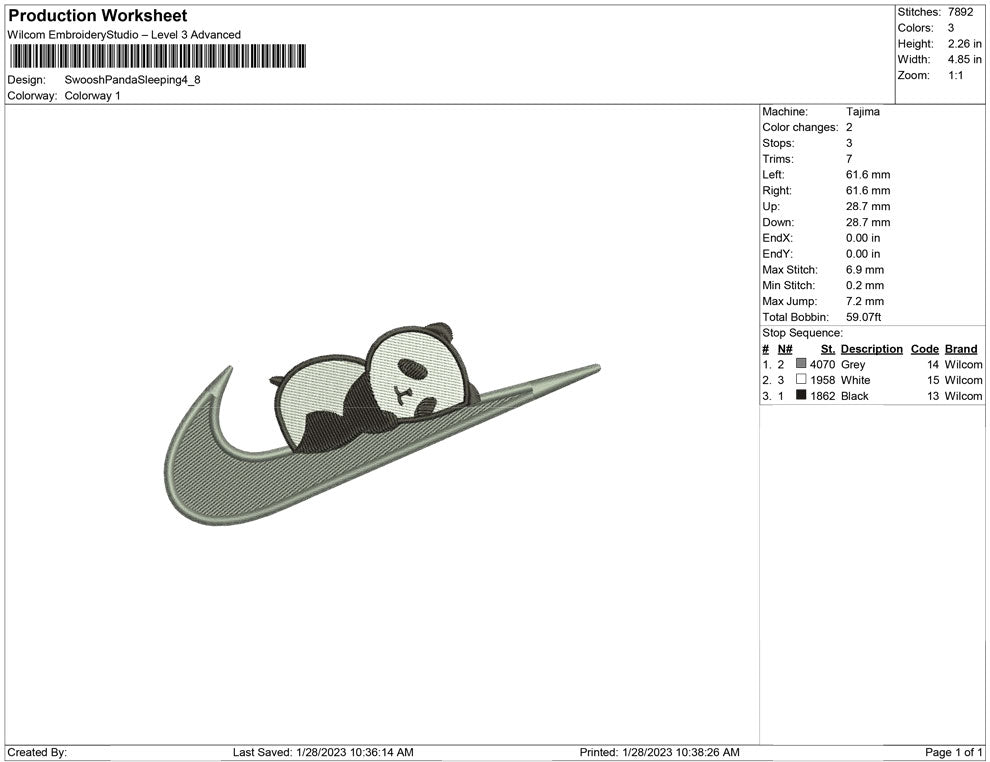This screenshot has height=762, width=990.
Task: Click stitch count '1862' in Black row
Action: pos(823,396)
